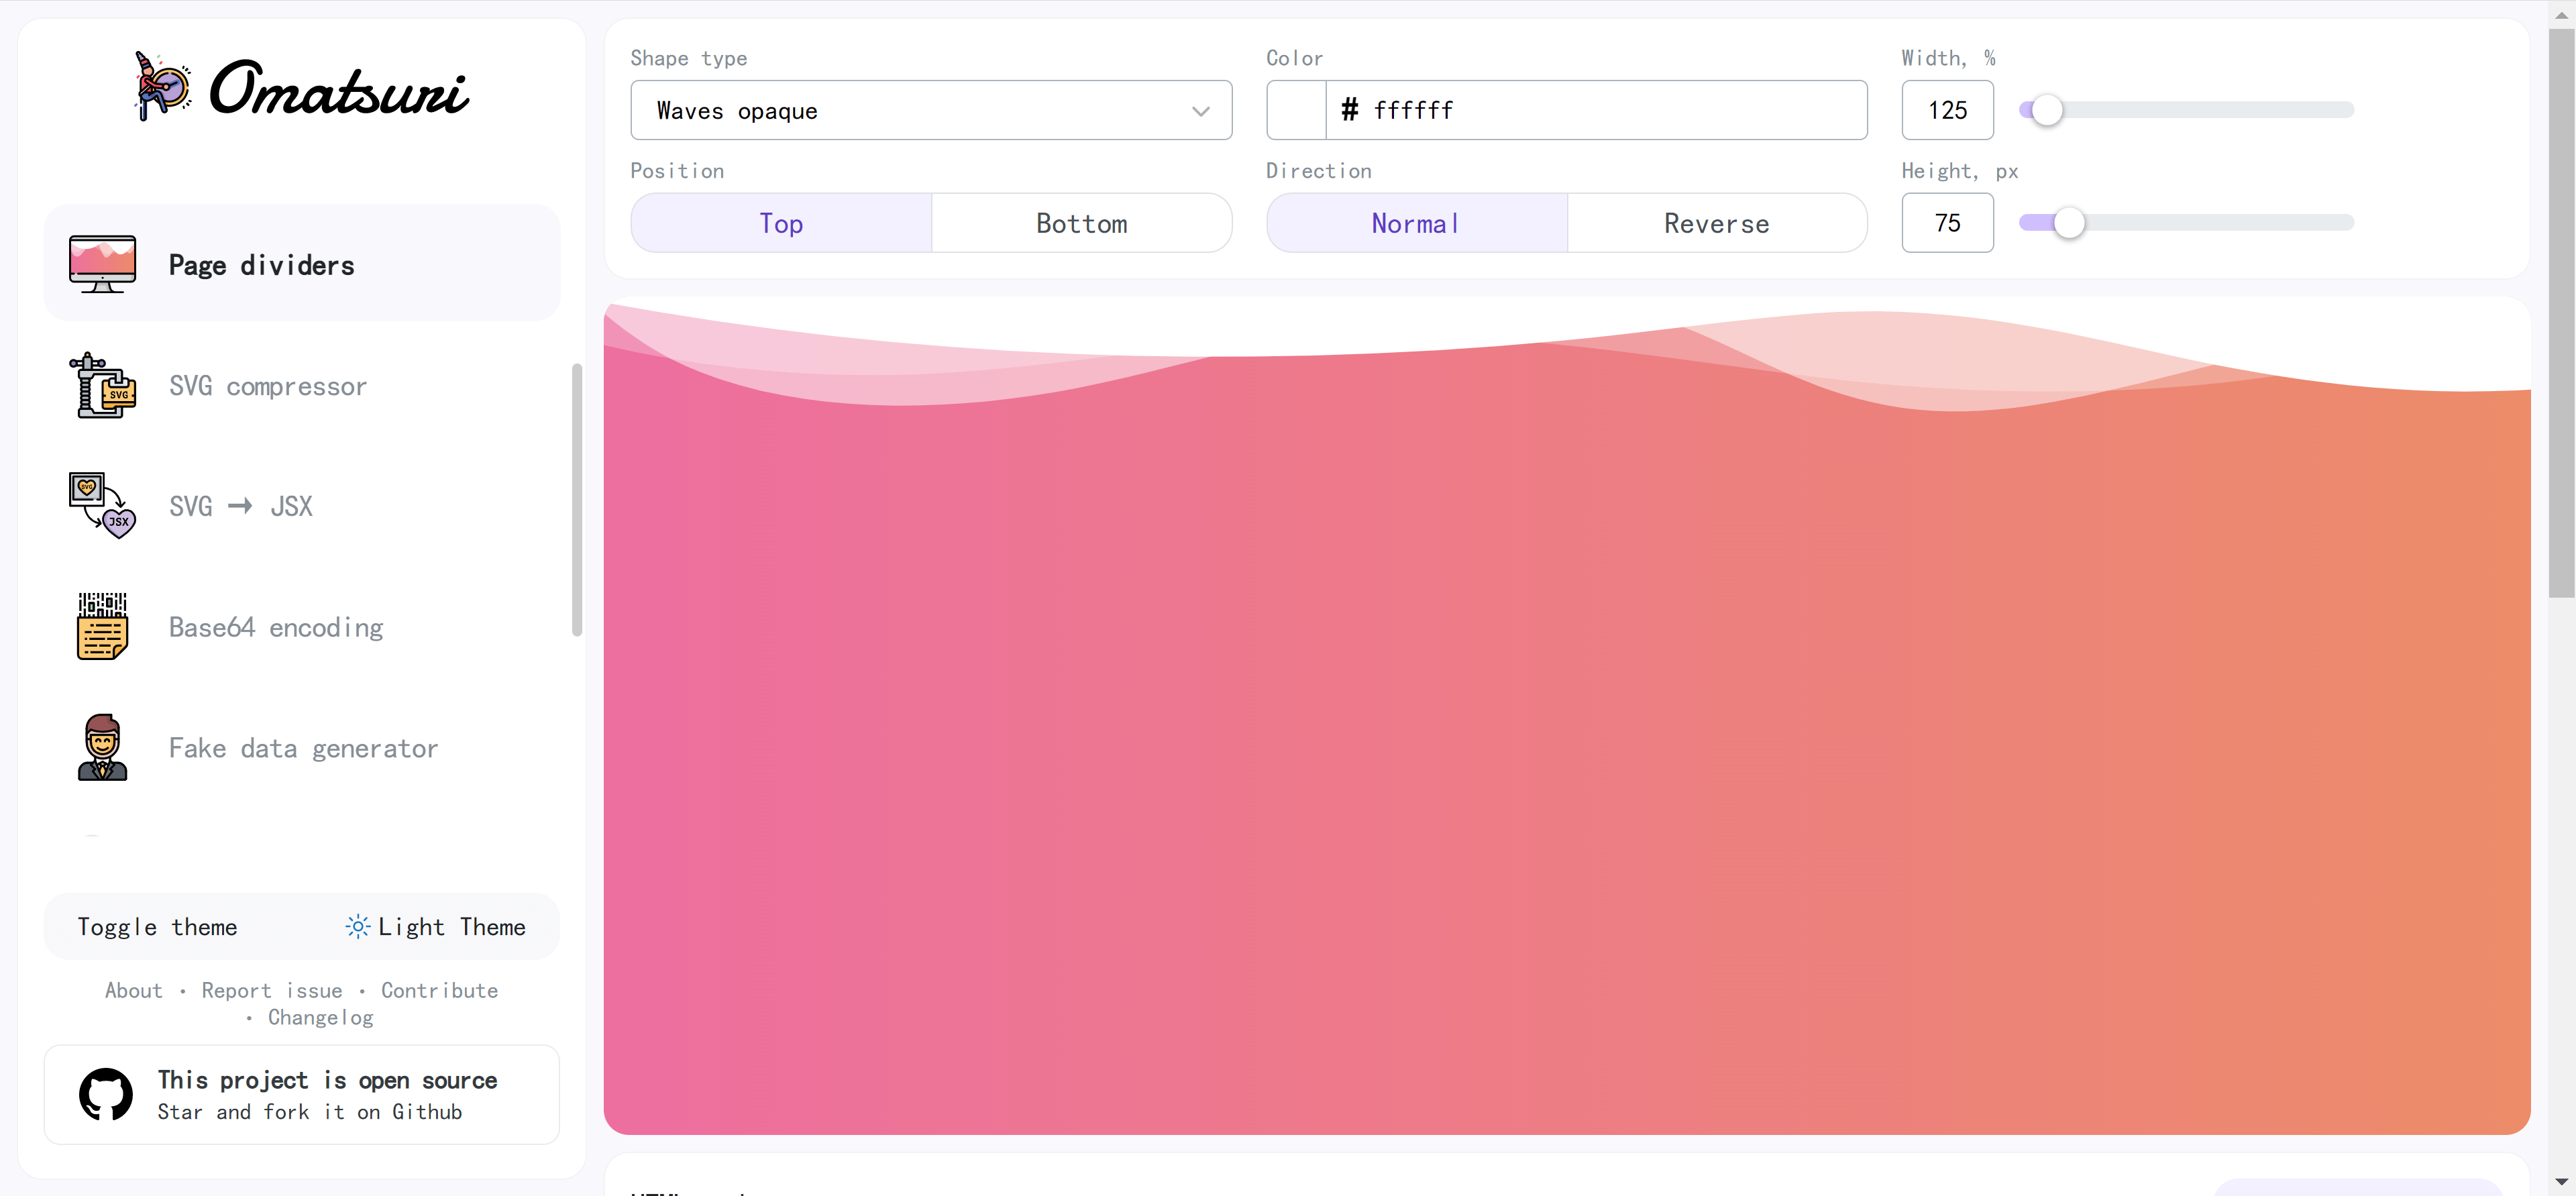Click the Omatsuri logo icon
Viewport: 2576px width, 1196px height.
click(x=162, y=87)
